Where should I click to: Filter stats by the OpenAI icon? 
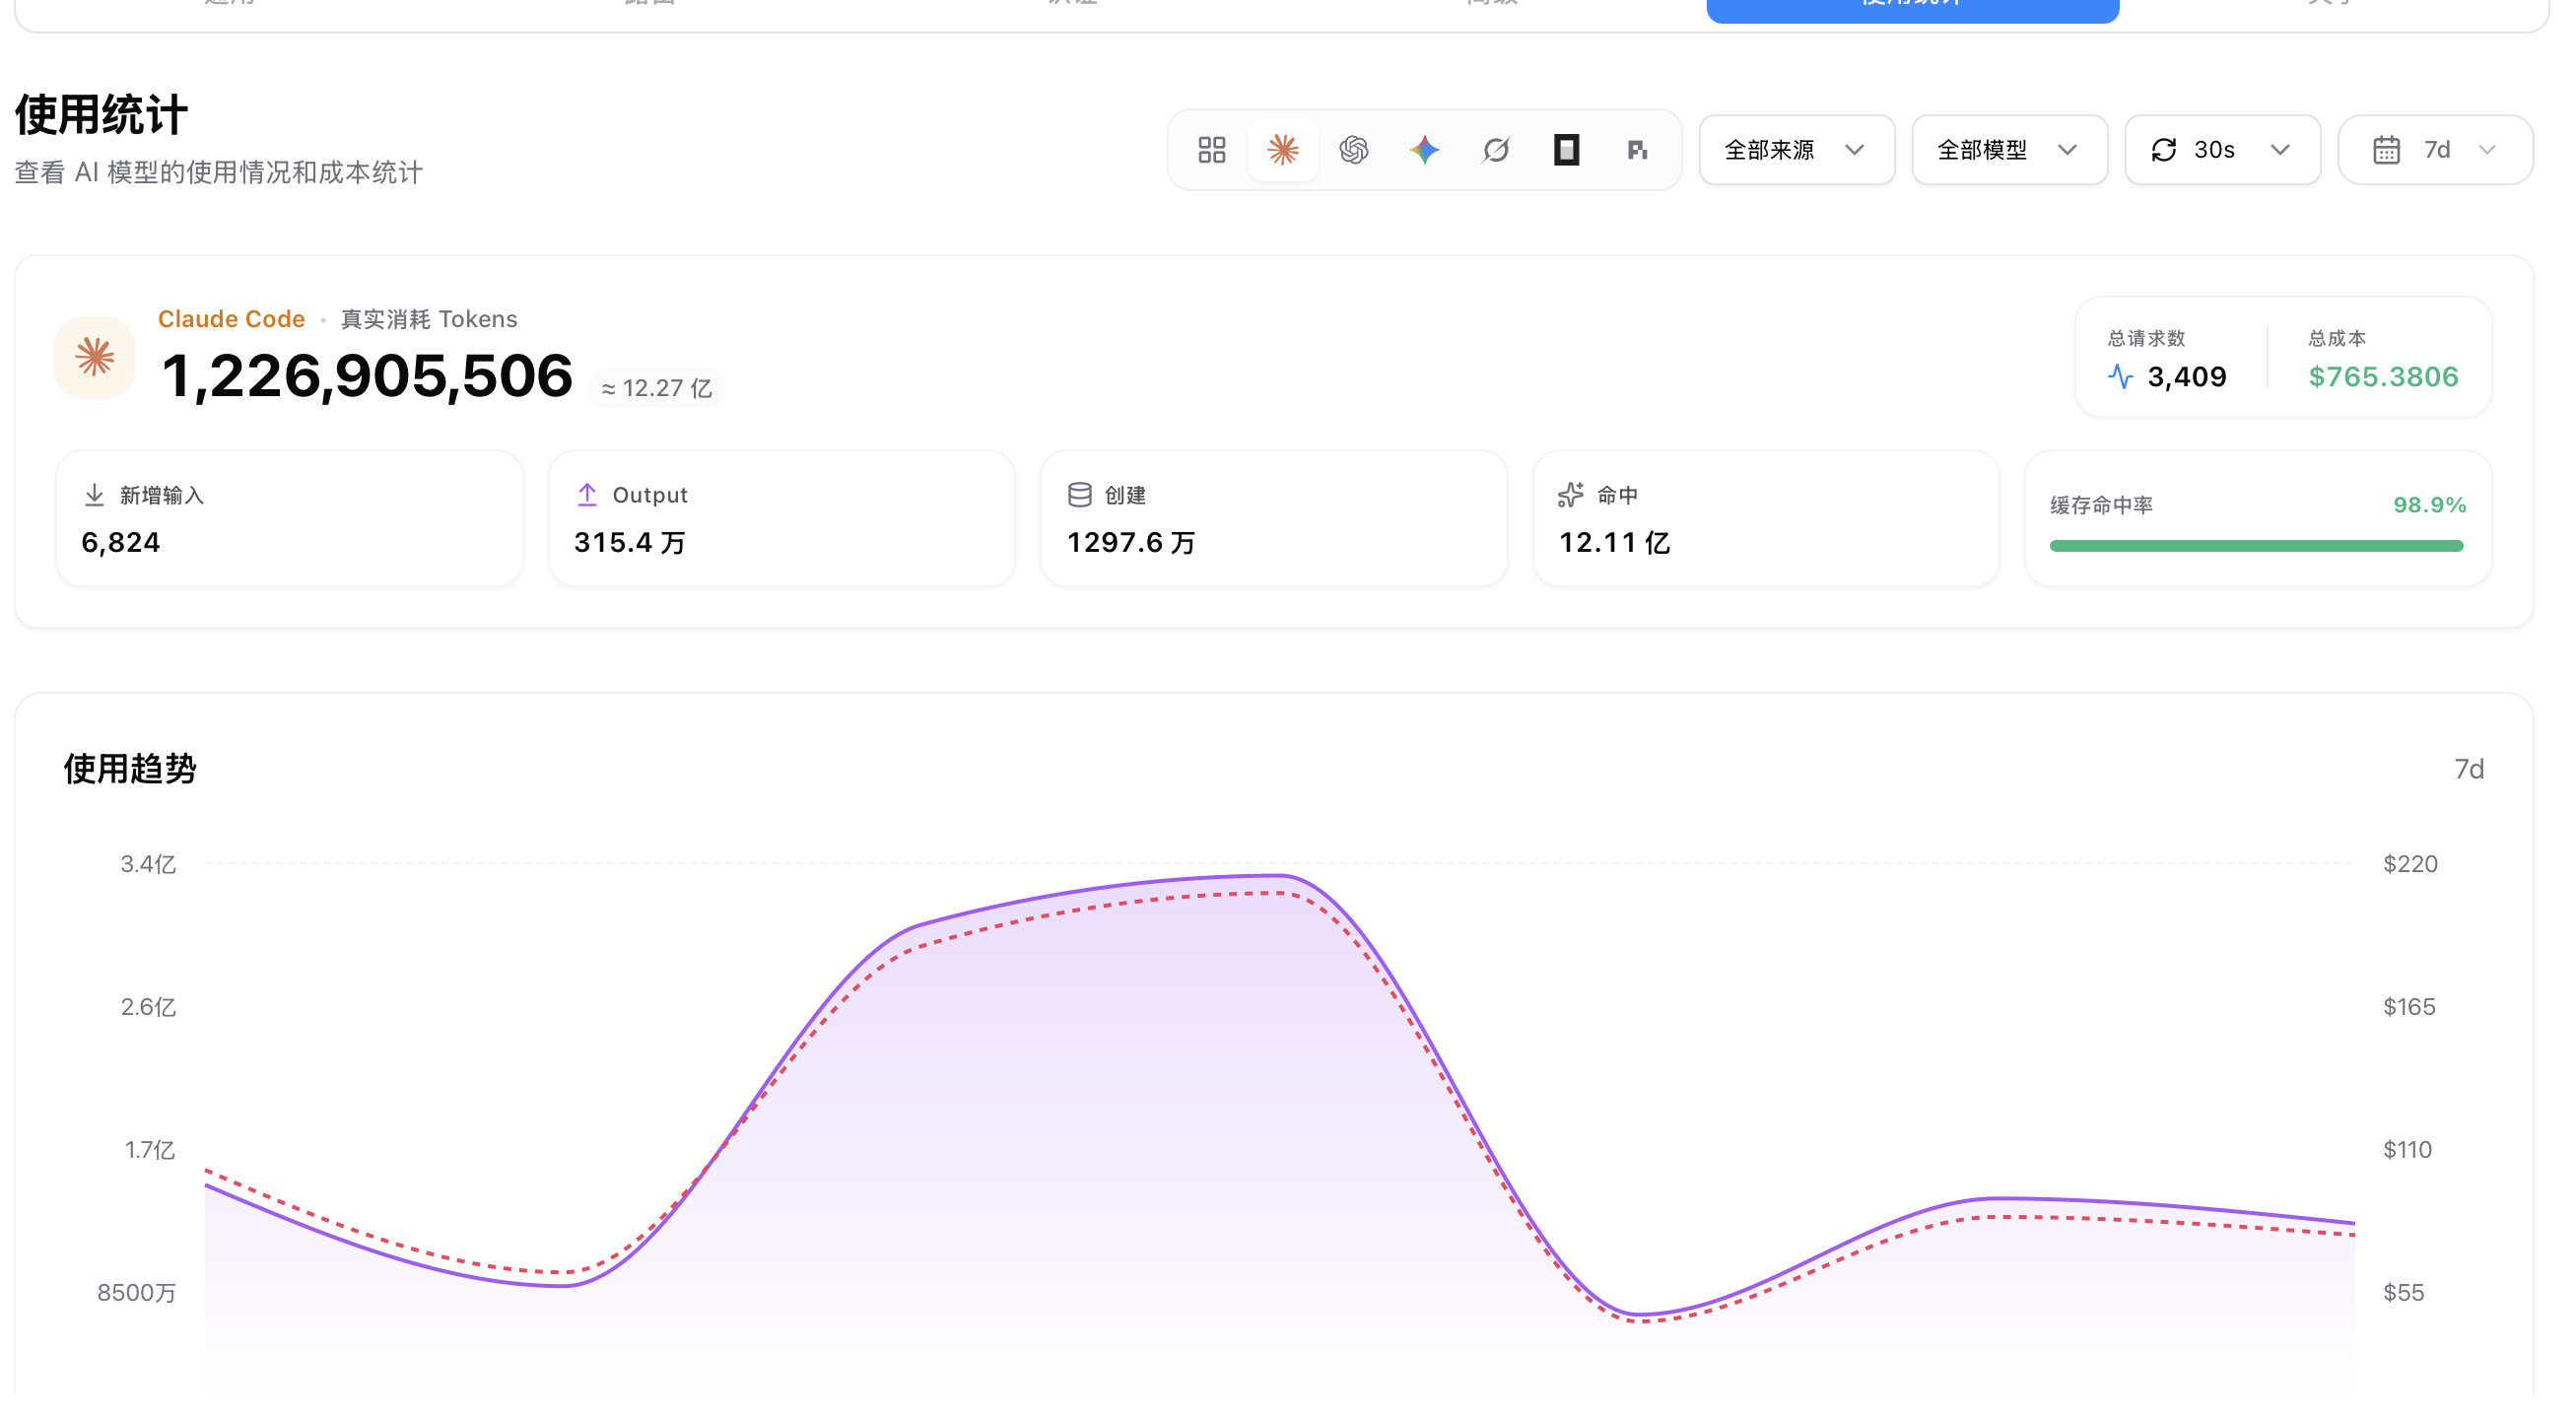1353,150
